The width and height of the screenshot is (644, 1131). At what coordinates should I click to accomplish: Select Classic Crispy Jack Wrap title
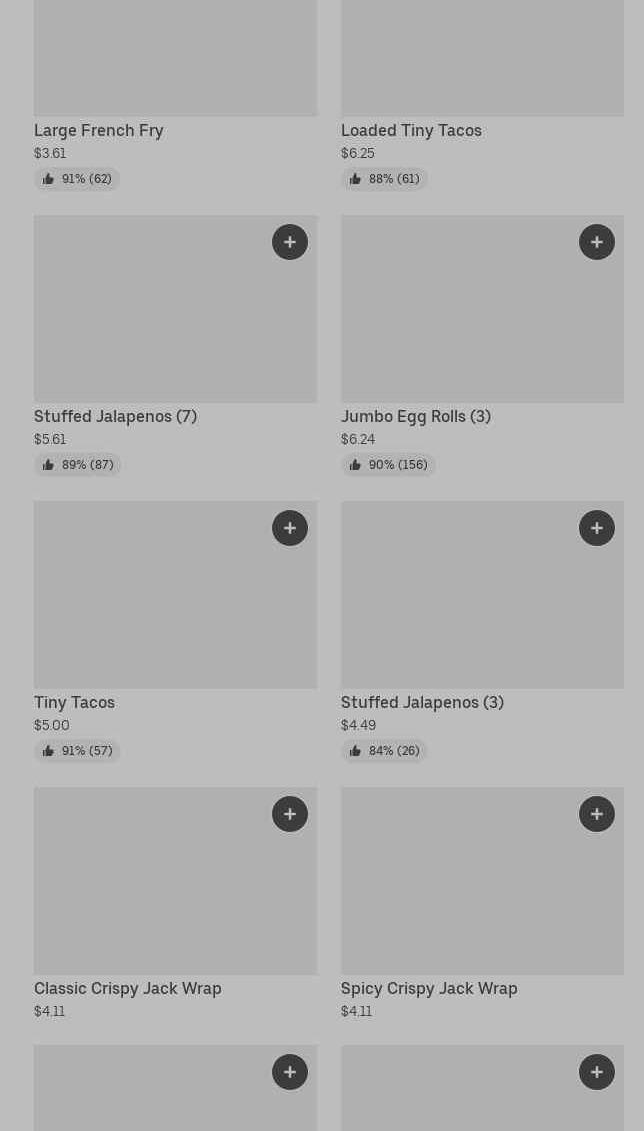pos(128,988)
